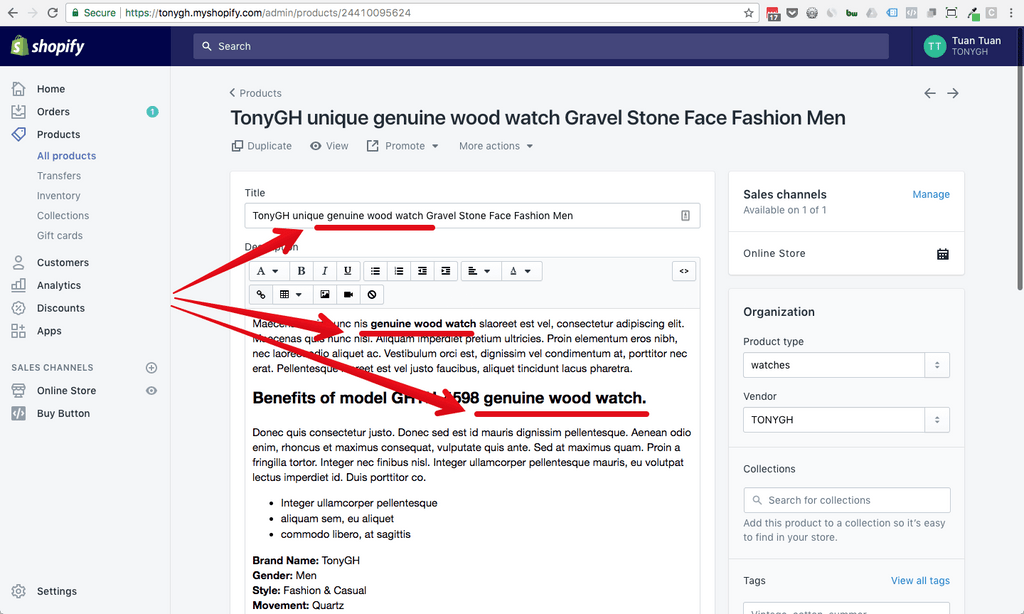Click the product Title input field
Viewport: 1024px width, 614px height.
click(x=472, y=216)
